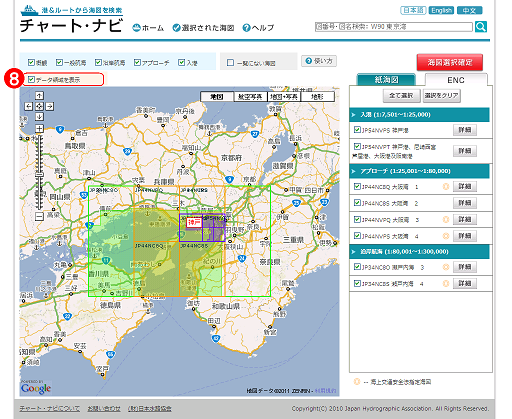This screenshot has height=419, width=512.
Task: Open the 使い方 how-to button
Action: click(x=319, y=61)
